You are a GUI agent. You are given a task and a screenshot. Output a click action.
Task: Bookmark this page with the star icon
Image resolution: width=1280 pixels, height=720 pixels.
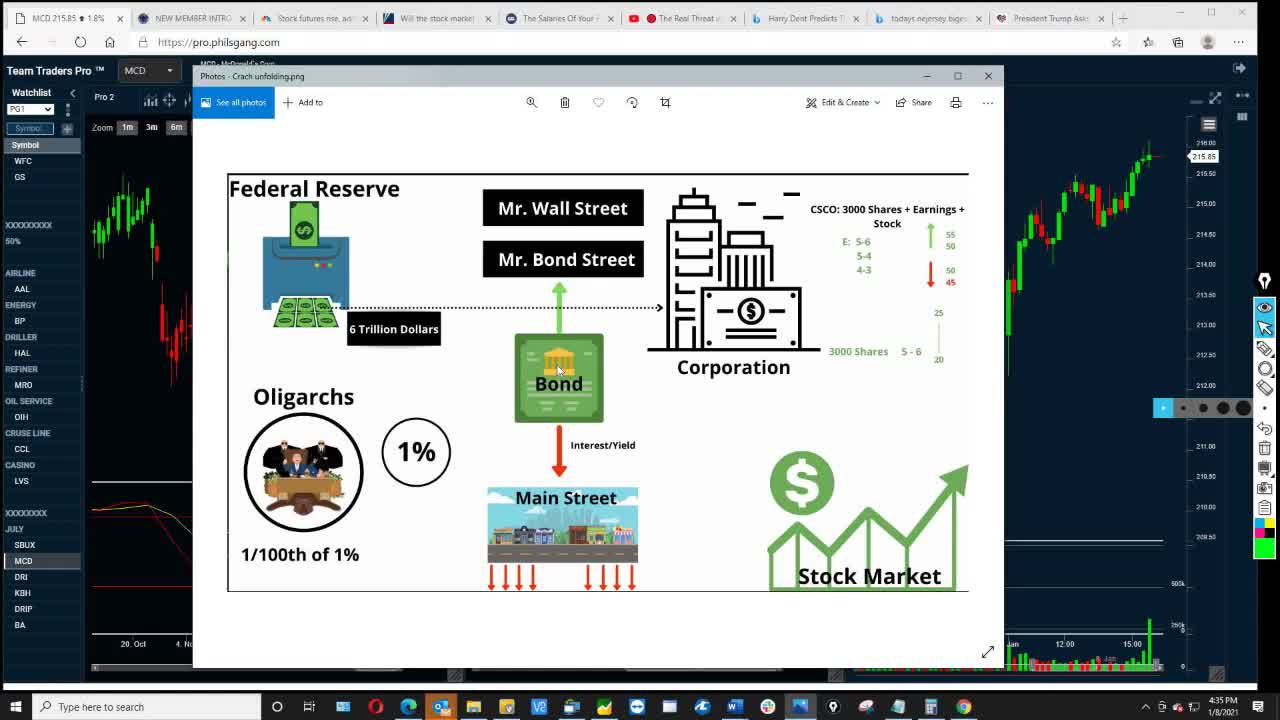click(x=1116, y=42)
